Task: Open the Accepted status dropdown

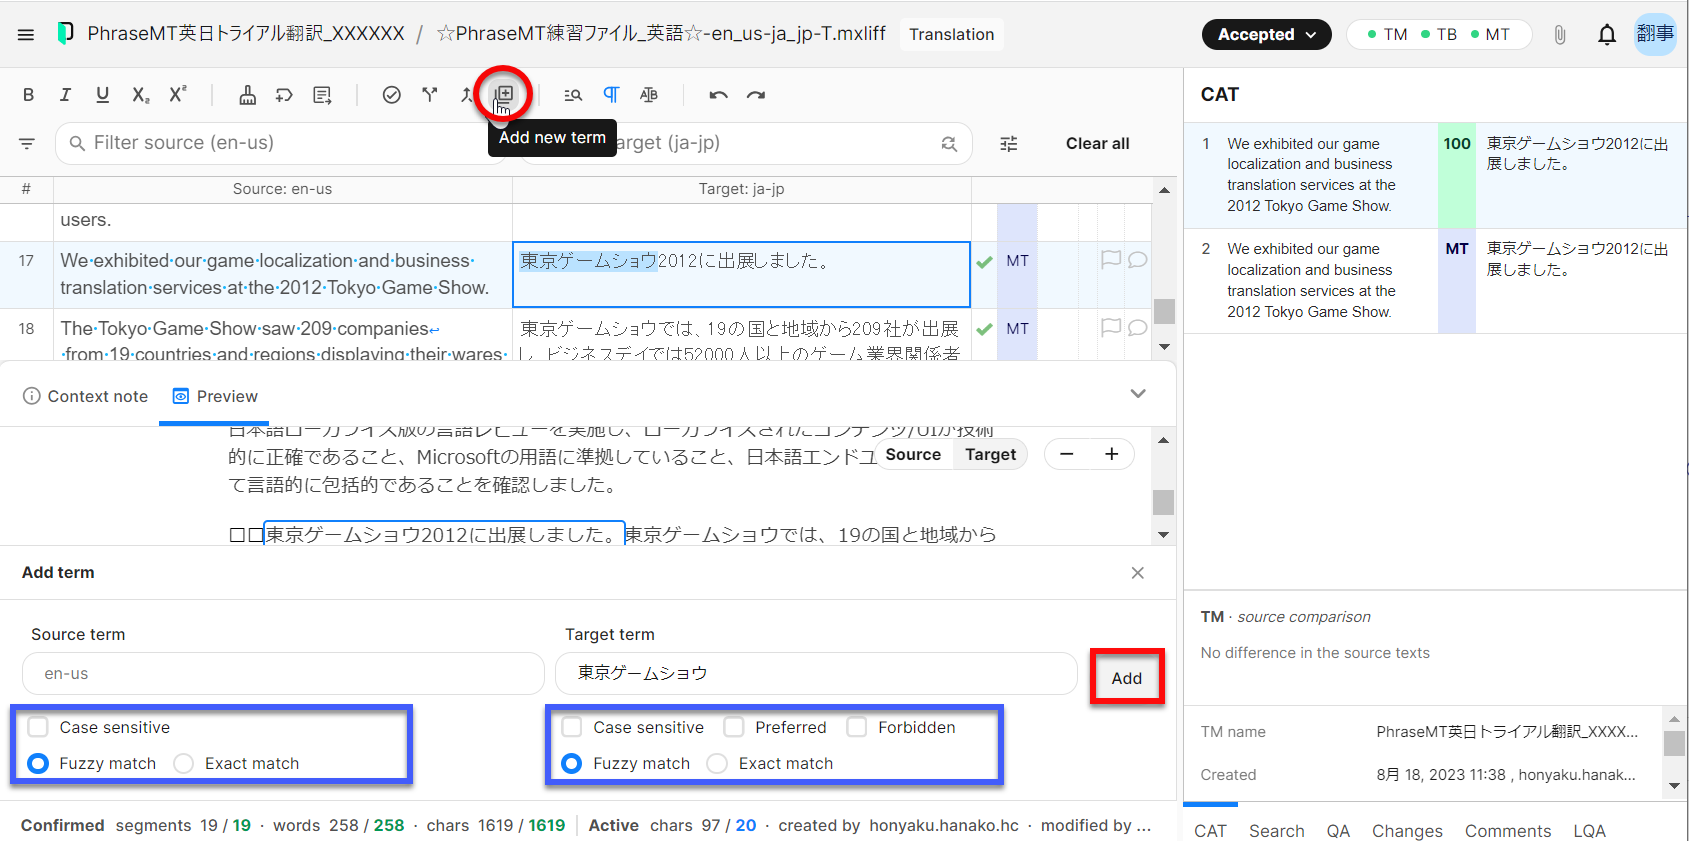Action: click(1266, 35)
